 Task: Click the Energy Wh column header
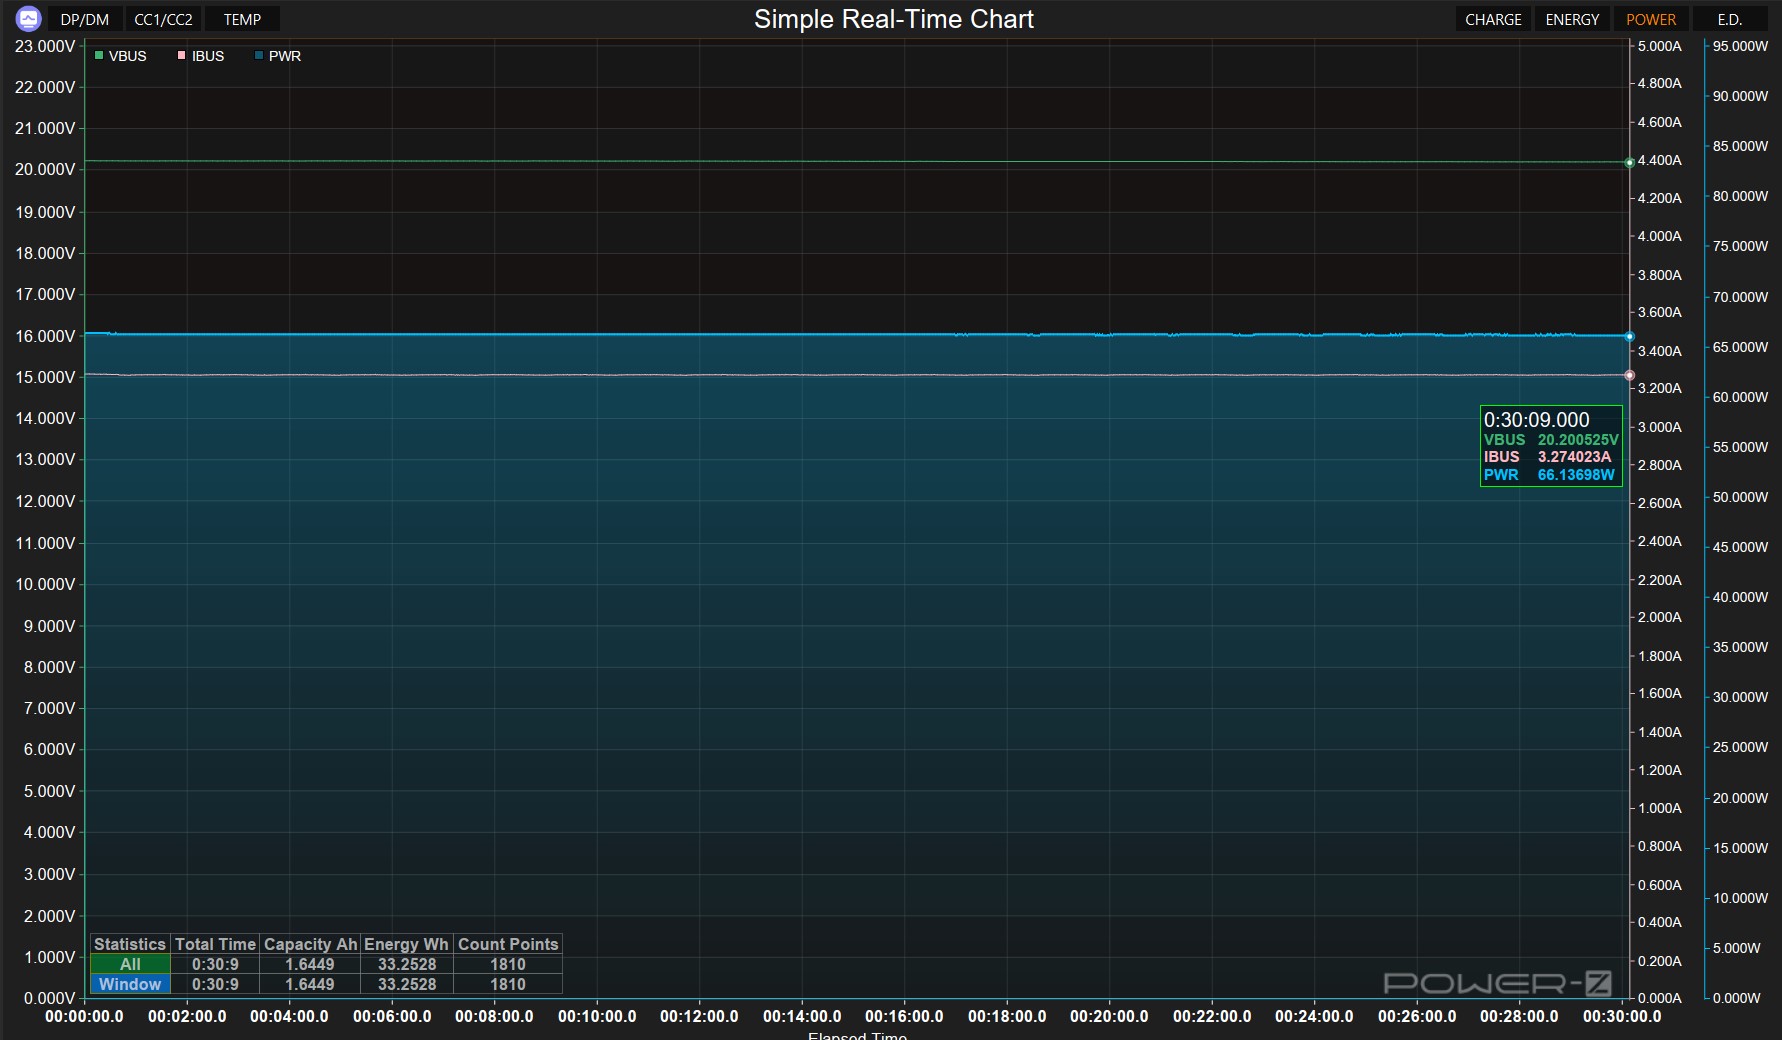[x=406, y=944]
